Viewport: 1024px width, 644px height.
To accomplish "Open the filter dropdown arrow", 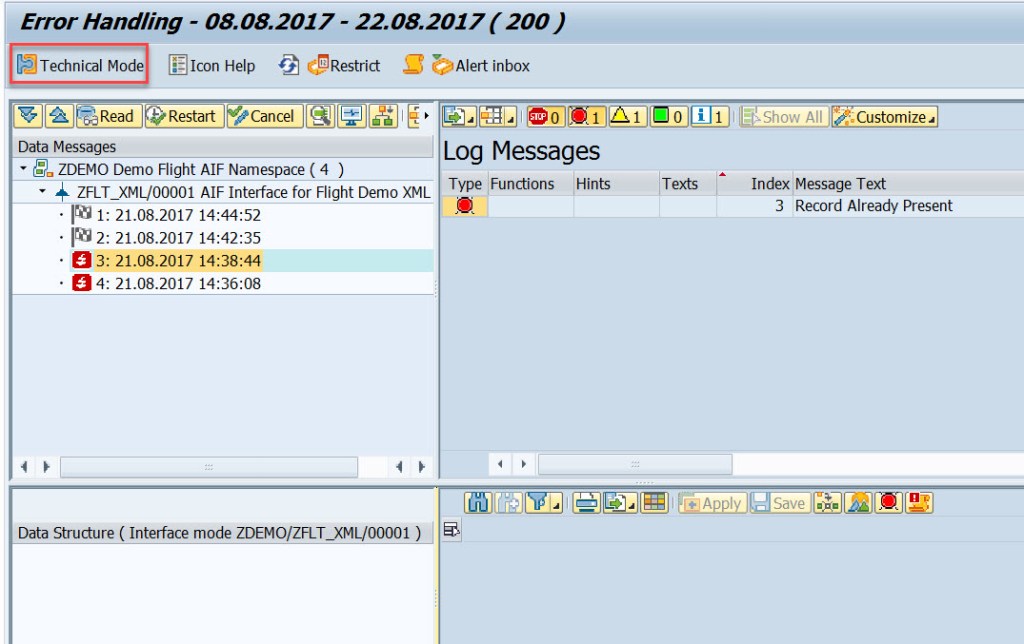I will (557, 505).
